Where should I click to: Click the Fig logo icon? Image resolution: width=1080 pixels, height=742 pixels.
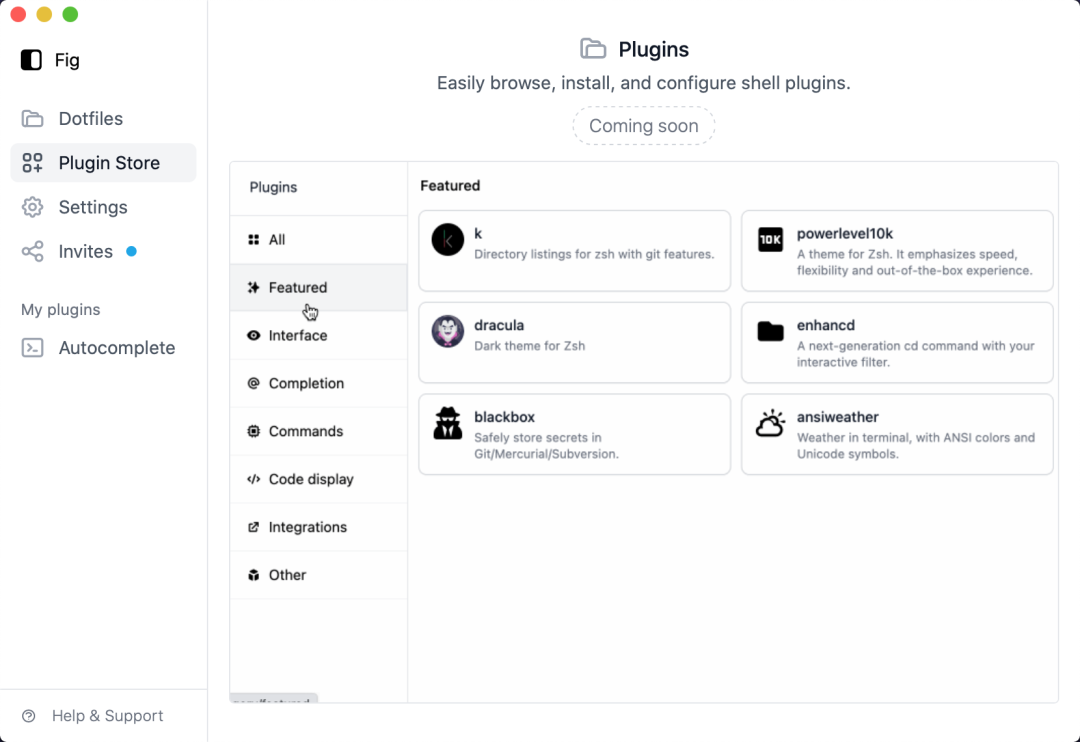[x=31, y=60]
